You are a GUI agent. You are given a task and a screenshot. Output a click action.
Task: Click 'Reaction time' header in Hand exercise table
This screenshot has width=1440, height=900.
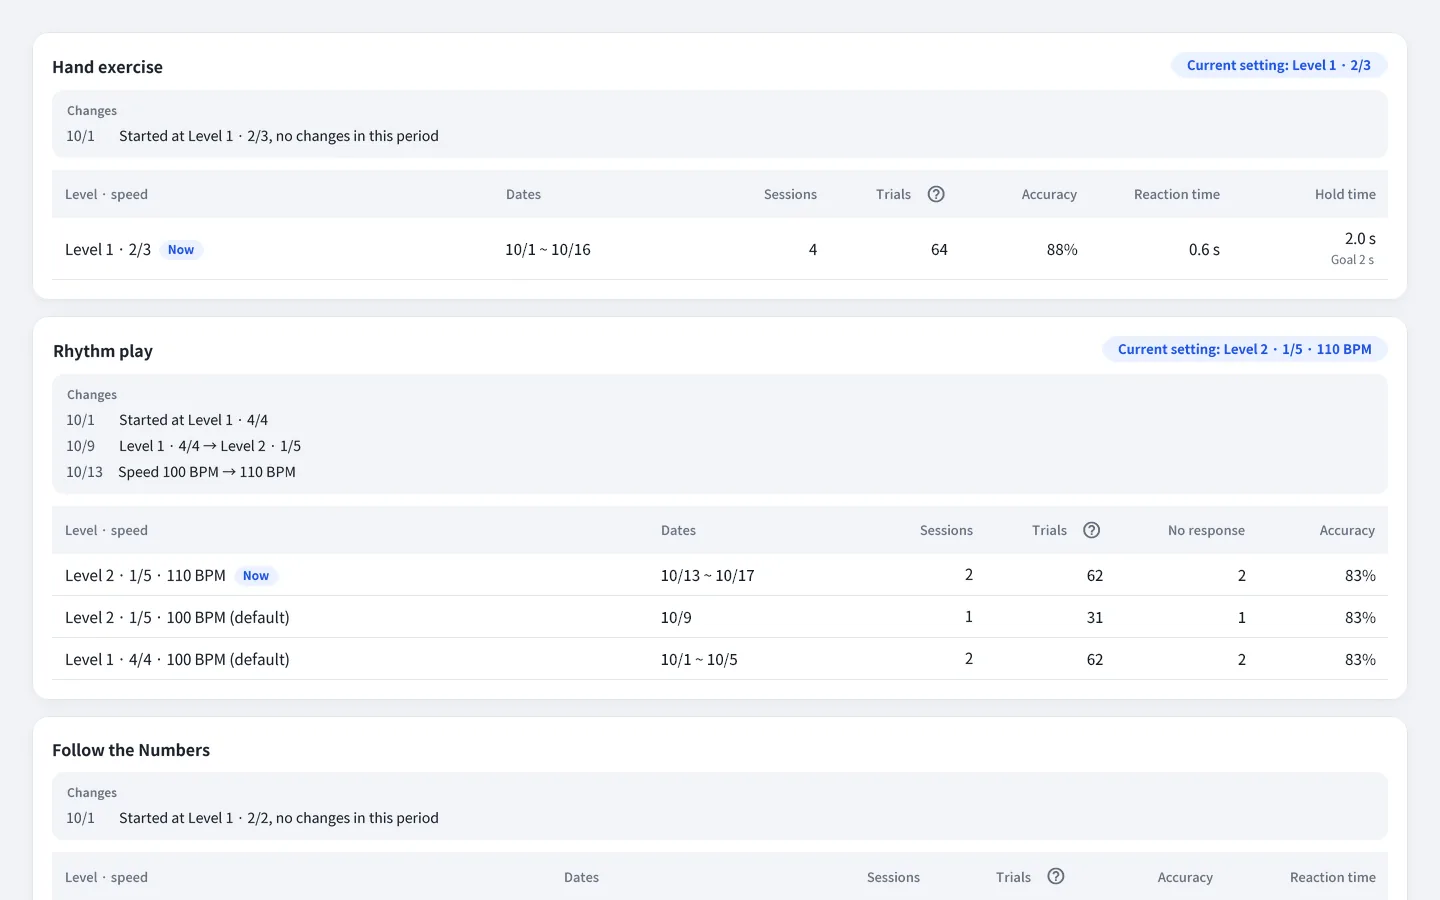(x=1177, y=194)
